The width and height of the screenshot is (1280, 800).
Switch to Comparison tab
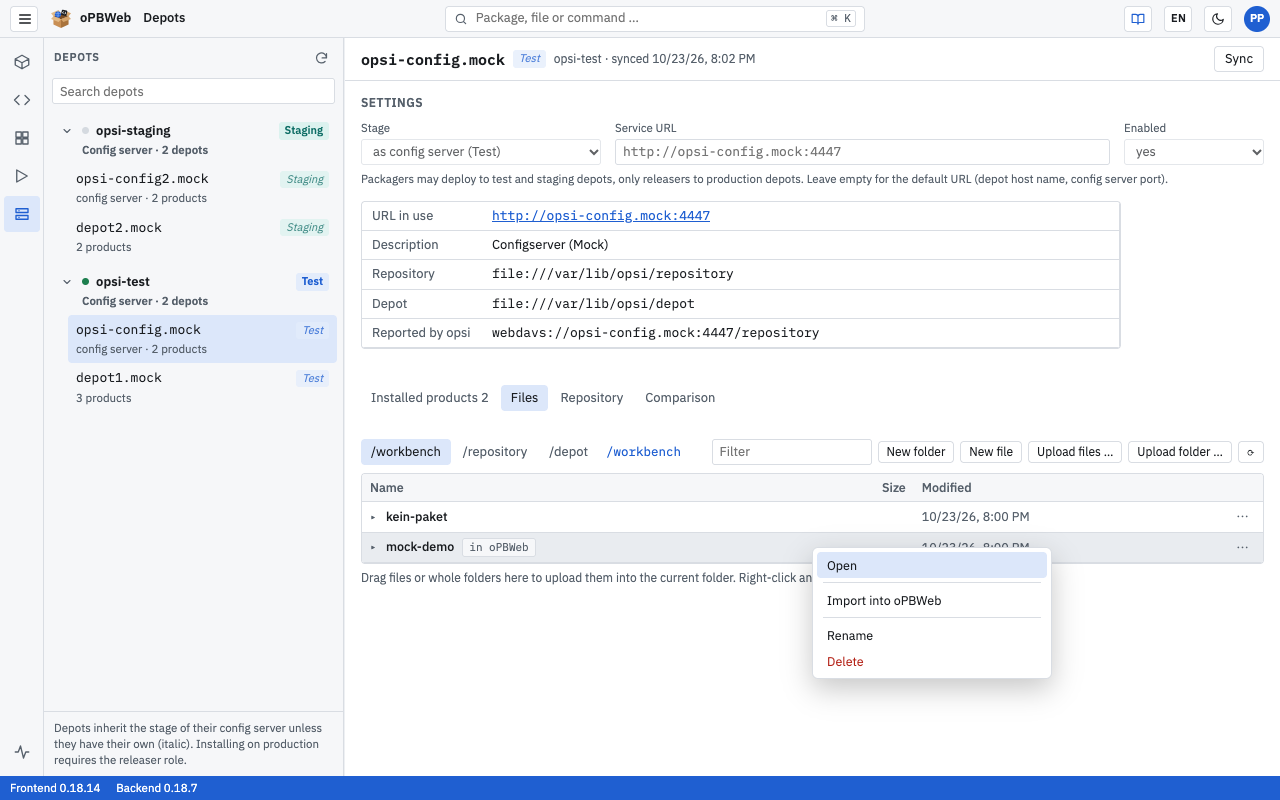pos(680,398)
